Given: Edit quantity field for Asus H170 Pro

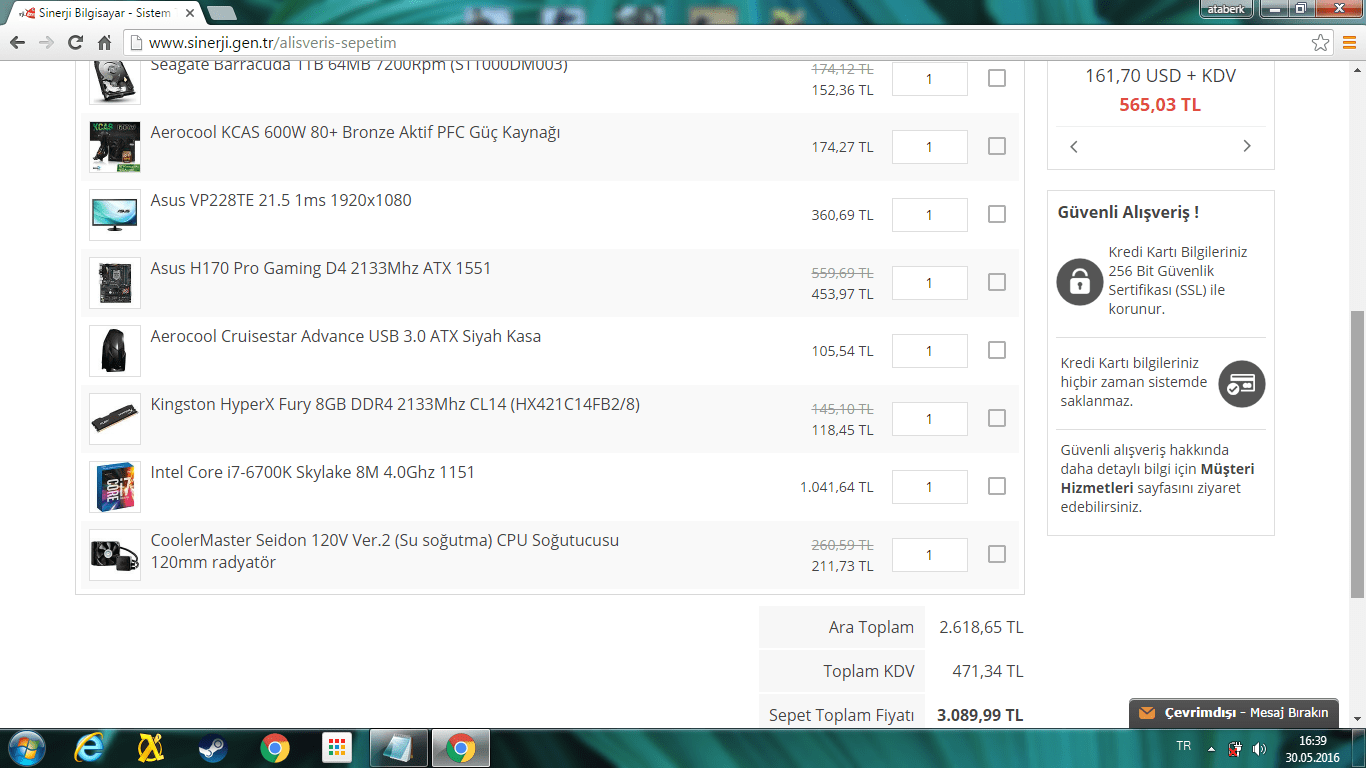Looking at the screenshot, I should point(929,283).
